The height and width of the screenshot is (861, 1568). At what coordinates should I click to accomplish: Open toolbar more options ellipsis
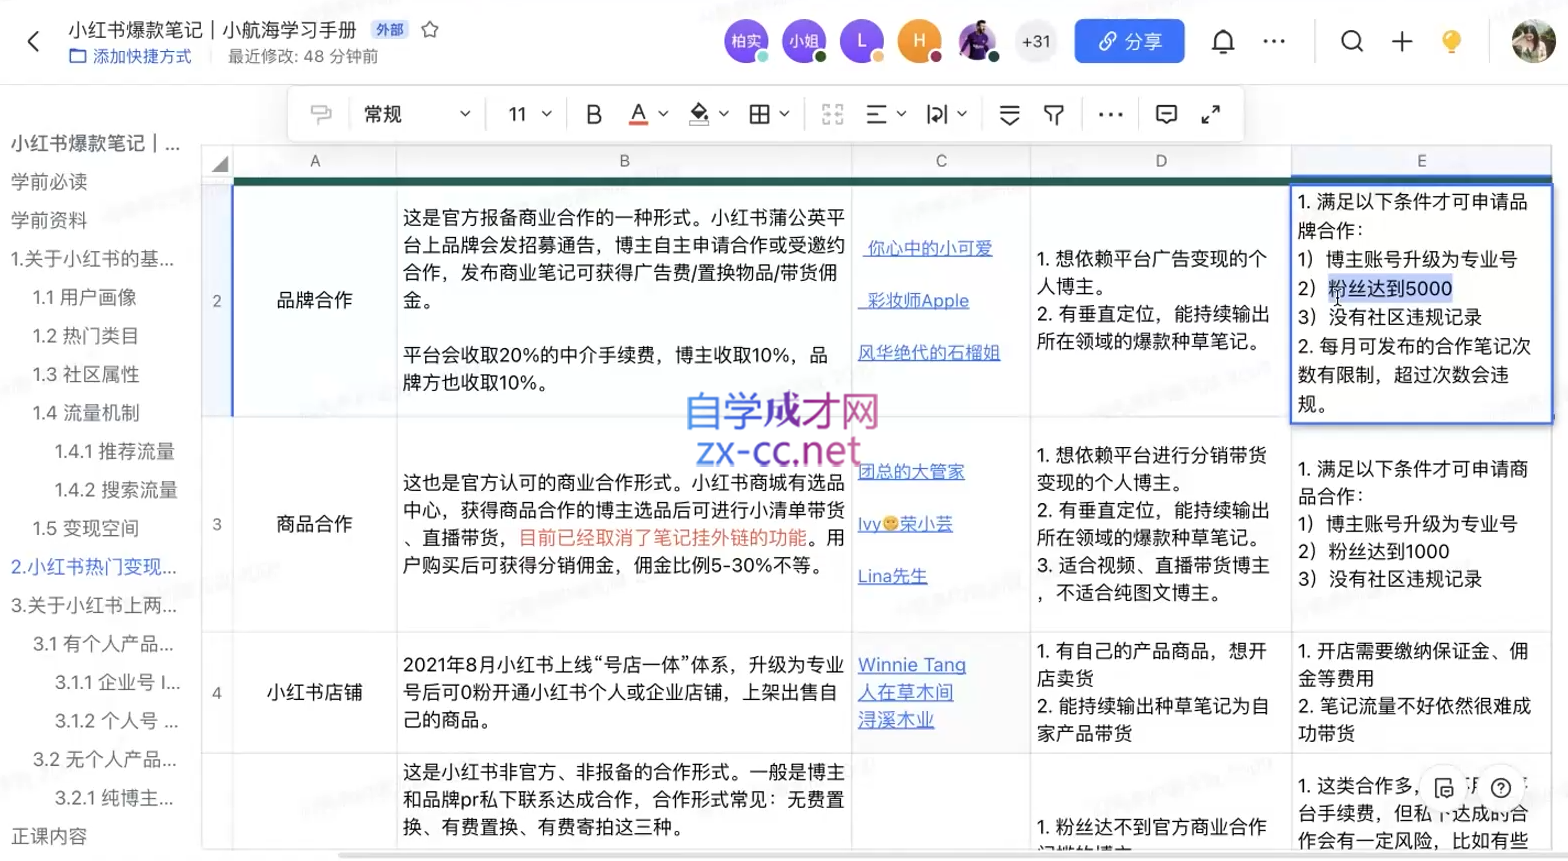click(1110, 114)
